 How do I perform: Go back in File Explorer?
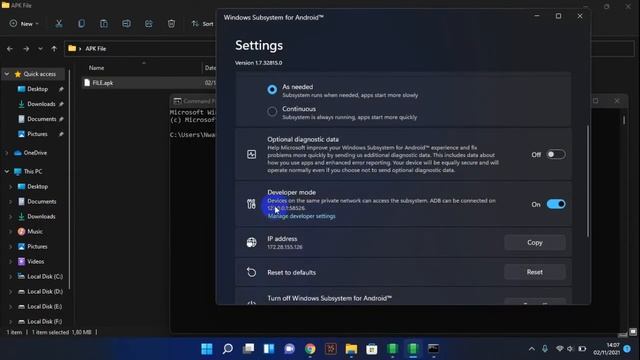[10, 49]
